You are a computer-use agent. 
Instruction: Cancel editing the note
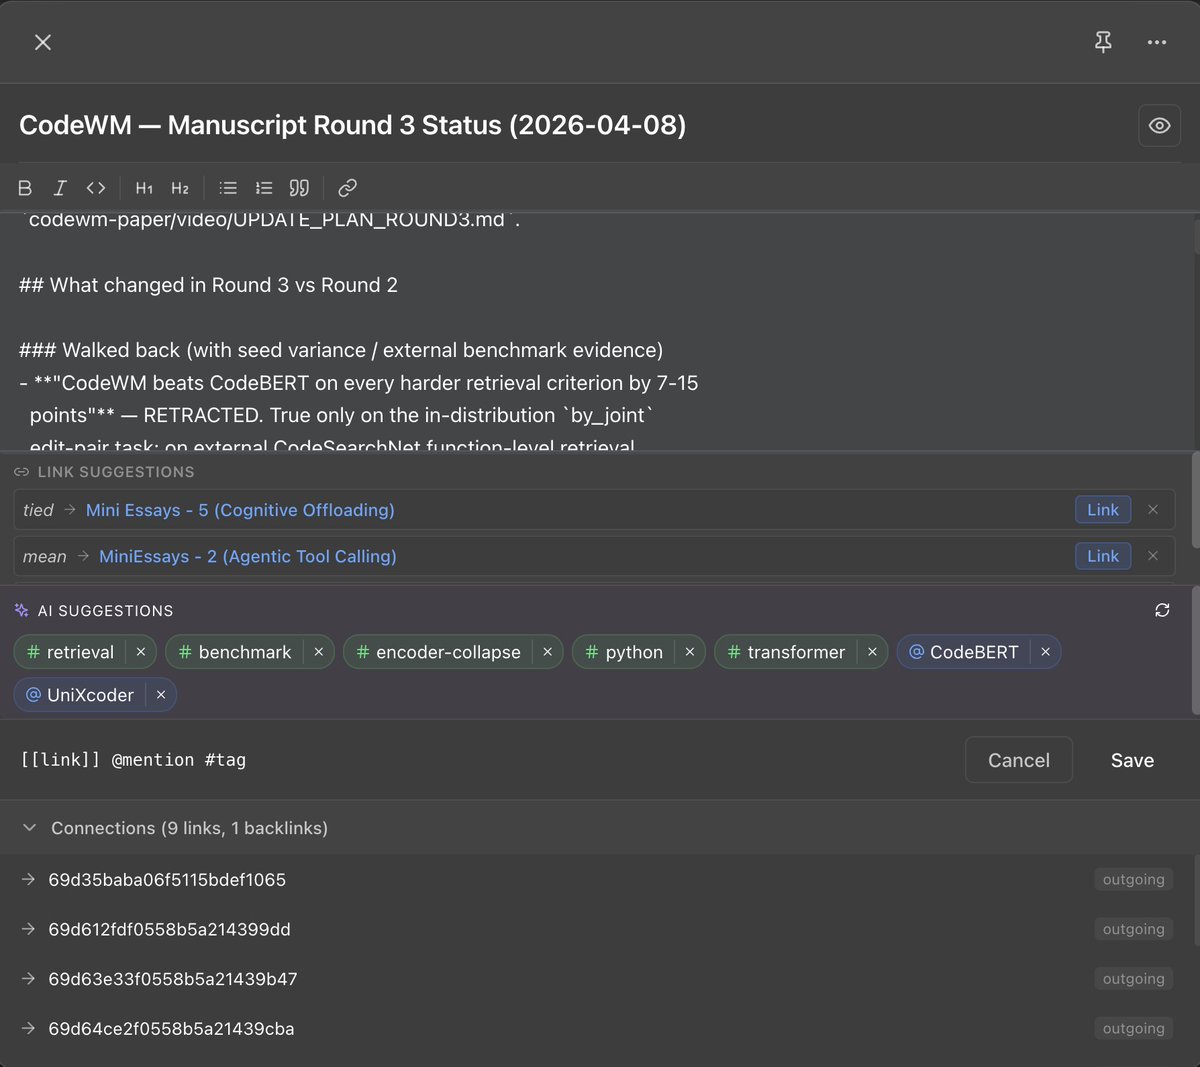click(x=1019, y=760)
